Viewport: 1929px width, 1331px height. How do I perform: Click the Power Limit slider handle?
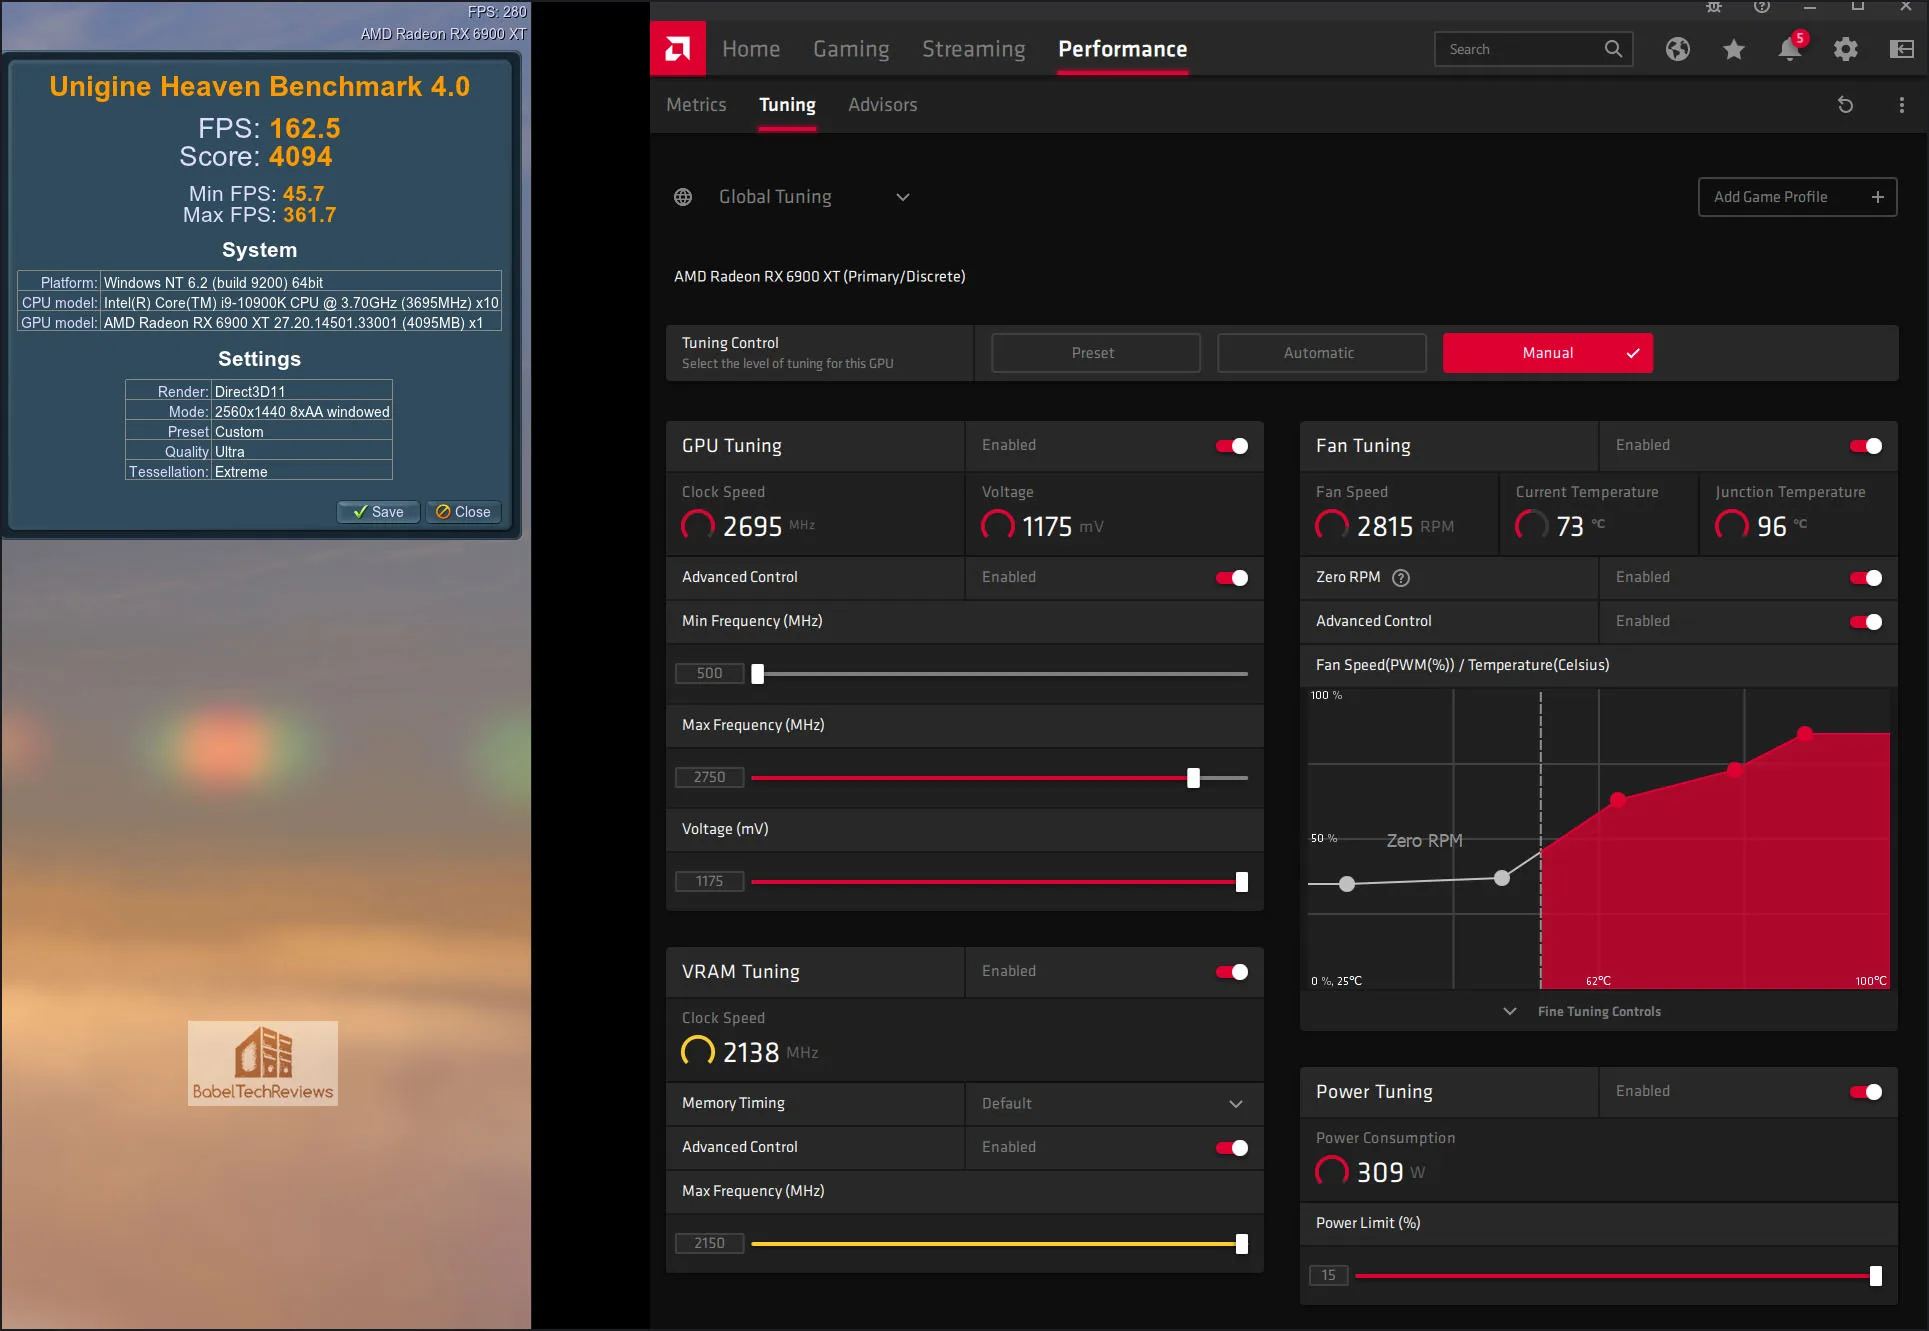(1875, 1276)
